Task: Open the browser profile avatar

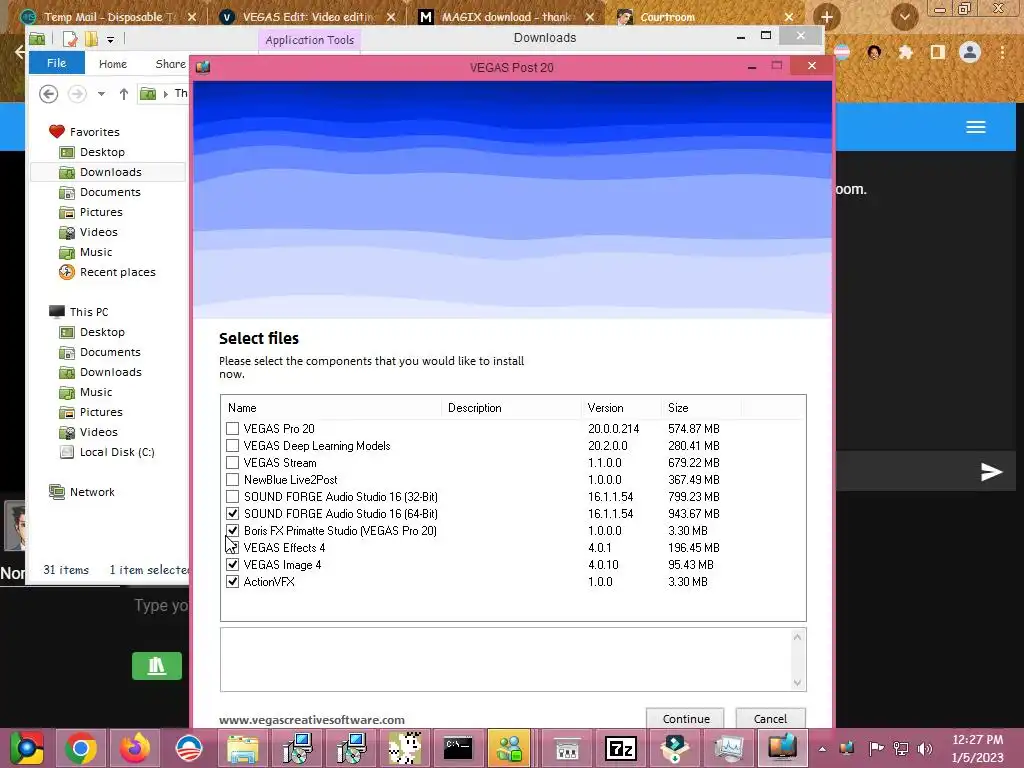Action: (x=970, y=52)
